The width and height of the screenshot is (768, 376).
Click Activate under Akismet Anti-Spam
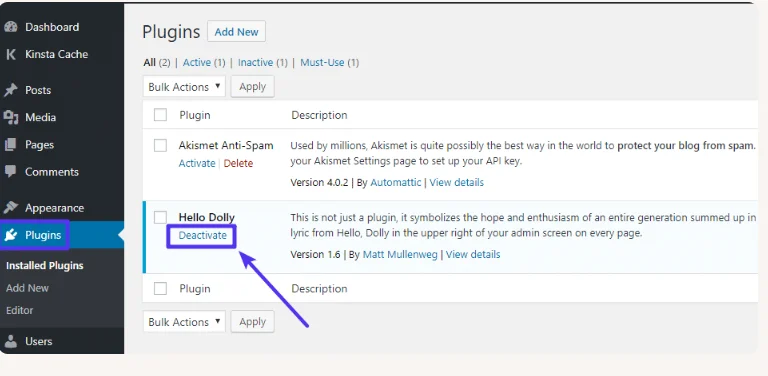(197, 164)
